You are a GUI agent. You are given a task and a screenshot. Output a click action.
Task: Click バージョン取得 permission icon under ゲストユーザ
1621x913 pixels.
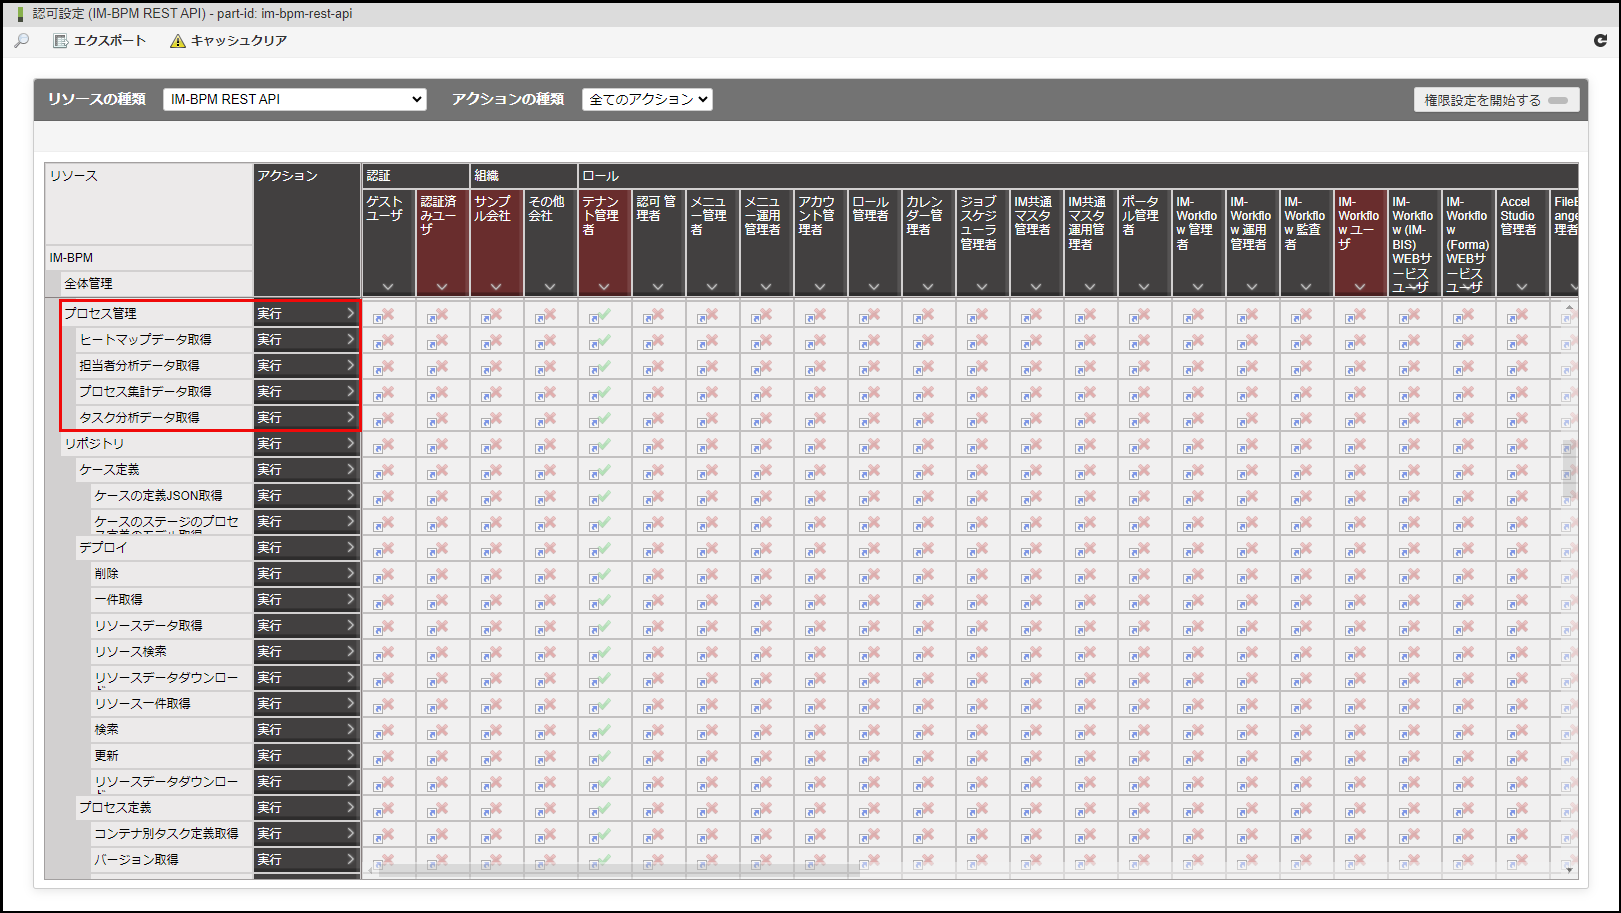tap(384, 861)
